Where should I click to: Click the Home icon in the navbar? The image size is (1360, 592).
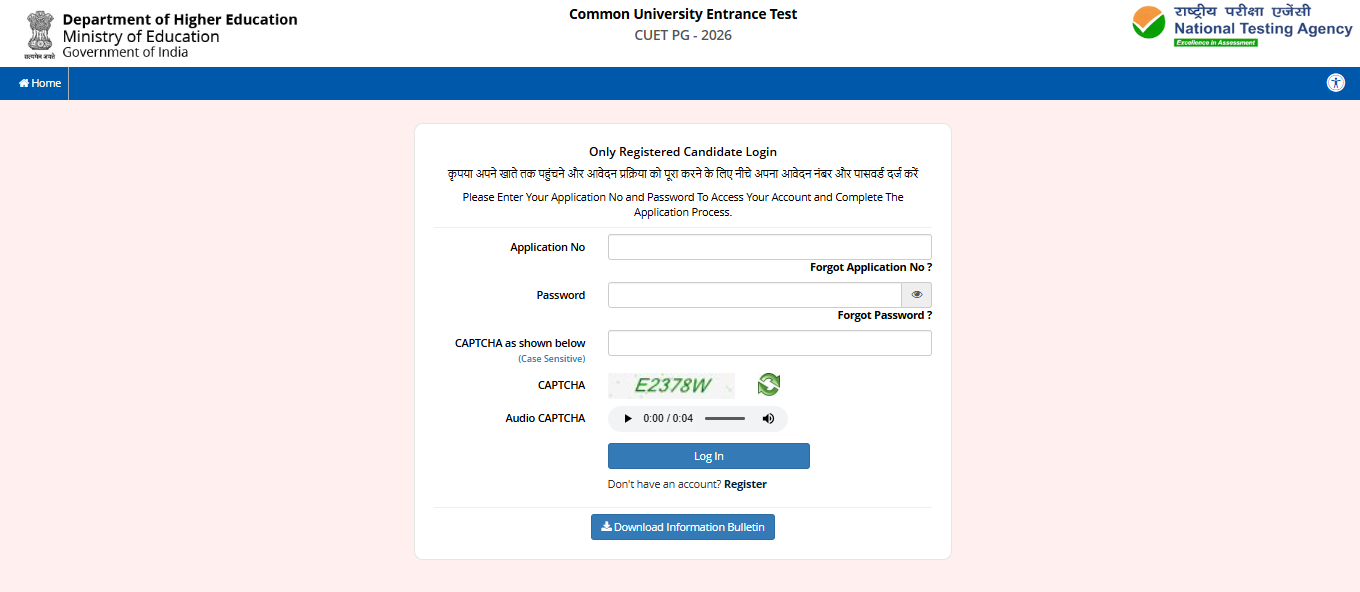pos(23,83)
